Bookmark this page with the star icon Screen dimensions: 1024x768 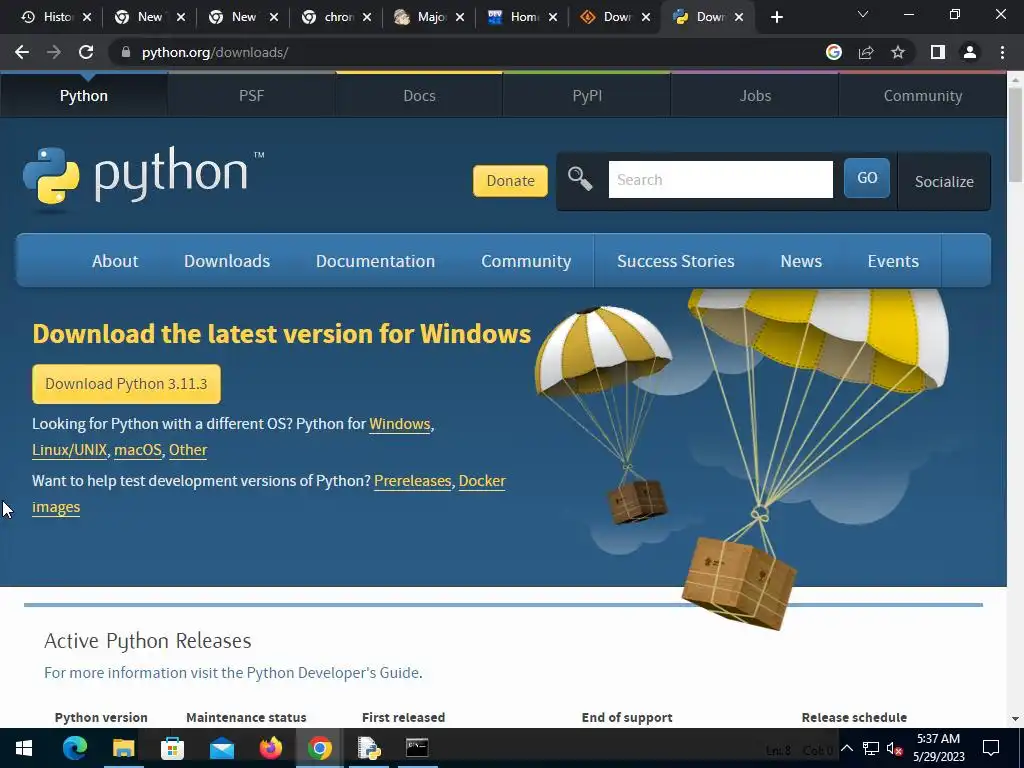[x=898, y=52]
